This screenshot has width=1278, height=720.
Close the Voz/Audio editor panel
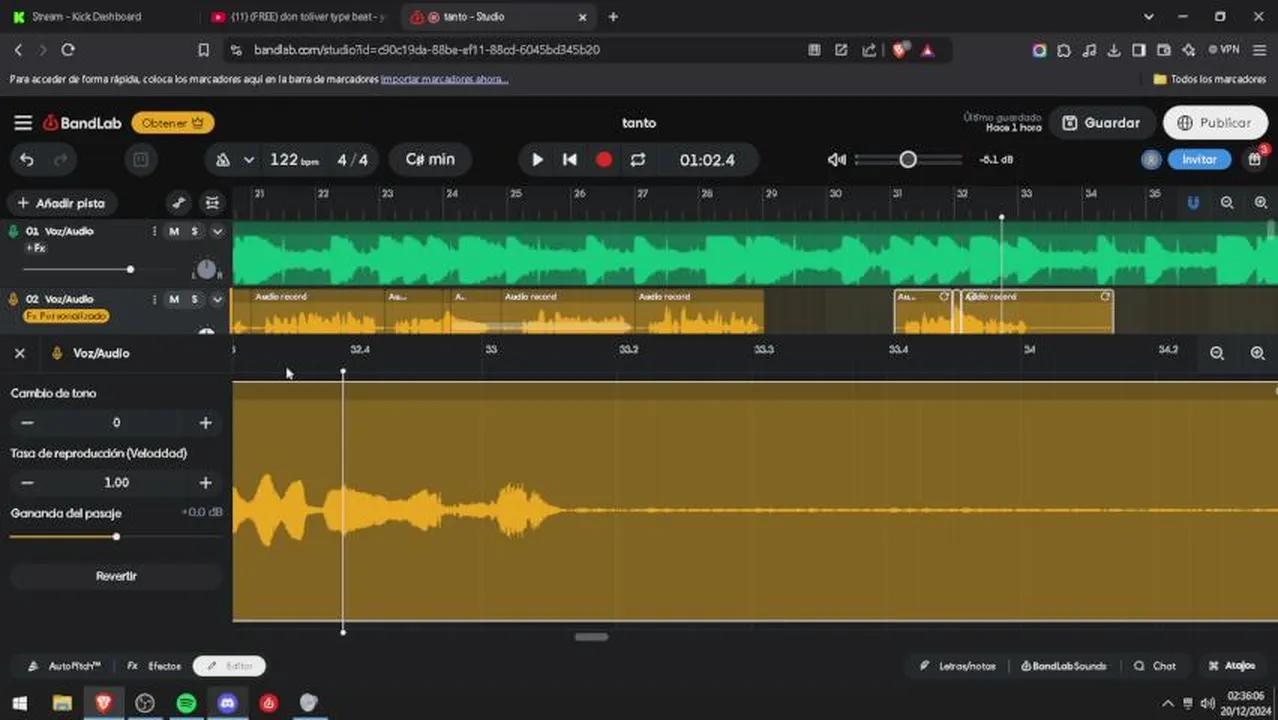(19, 353)
